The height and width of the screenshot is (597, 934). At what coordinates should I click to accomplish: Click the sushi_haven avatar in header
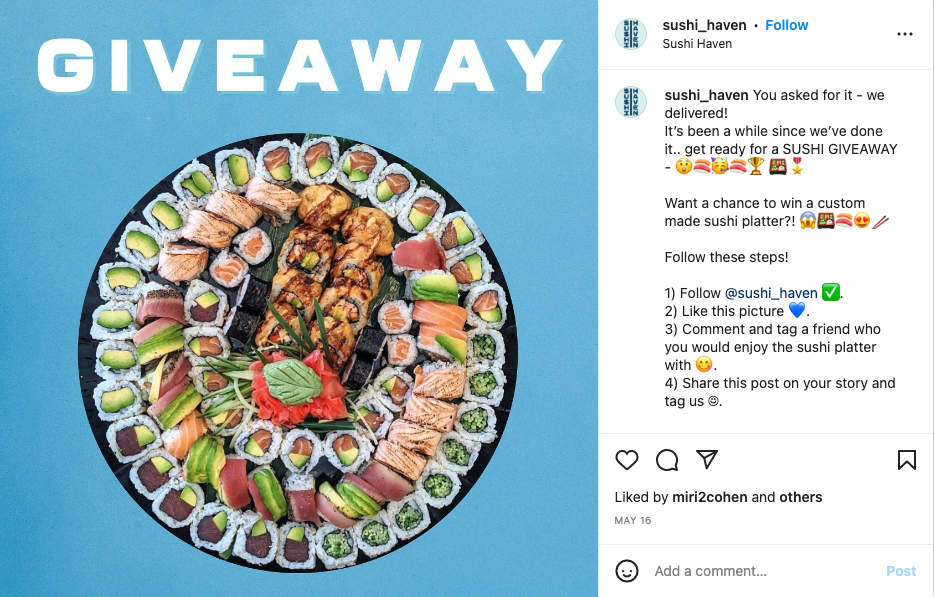631,34
